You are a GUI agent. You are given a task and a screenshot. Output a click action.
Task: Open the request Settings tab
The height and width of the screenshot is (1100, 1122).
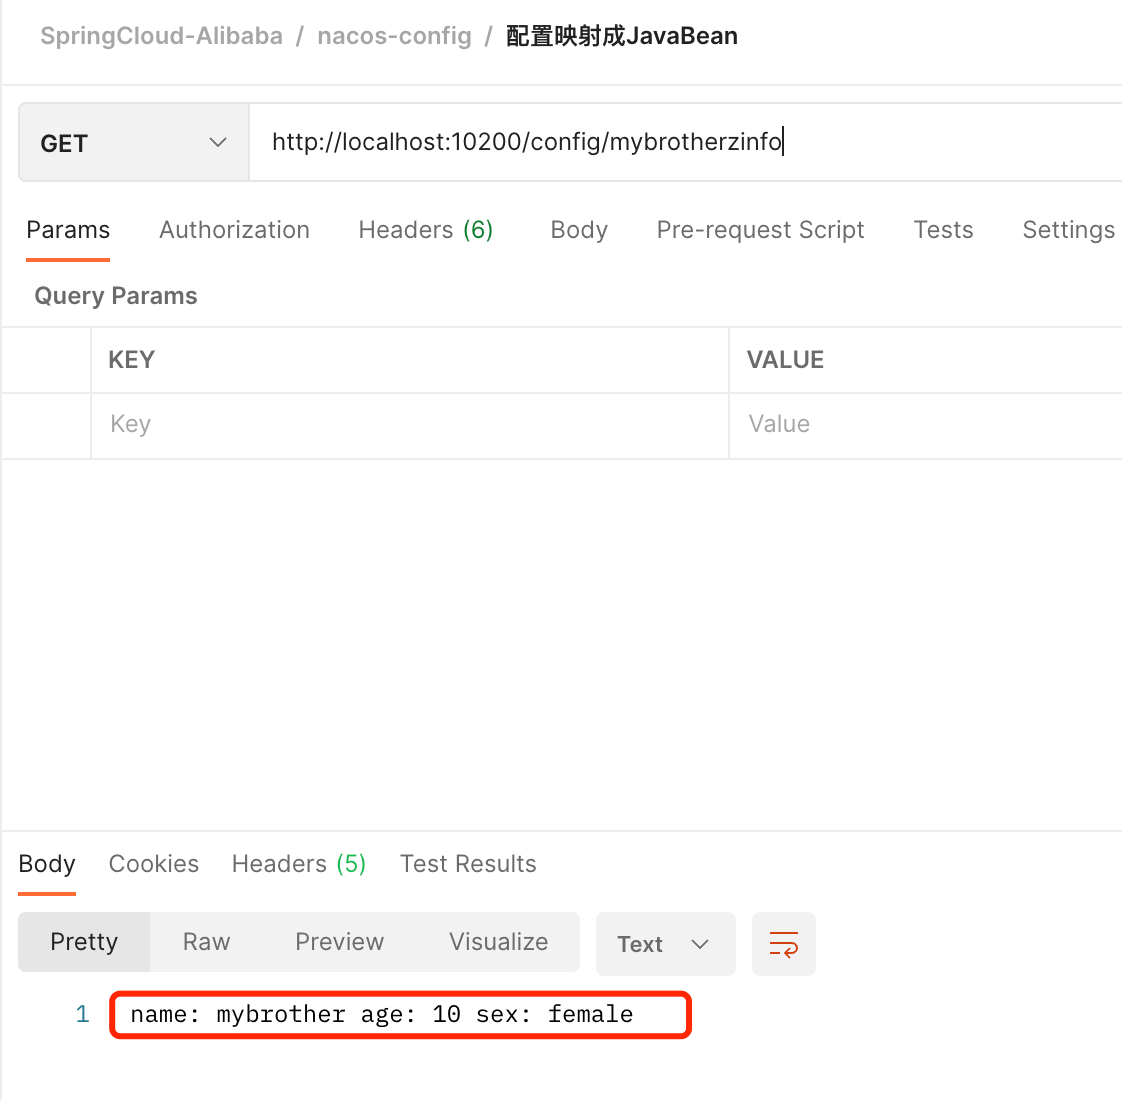pos(1068,230)
